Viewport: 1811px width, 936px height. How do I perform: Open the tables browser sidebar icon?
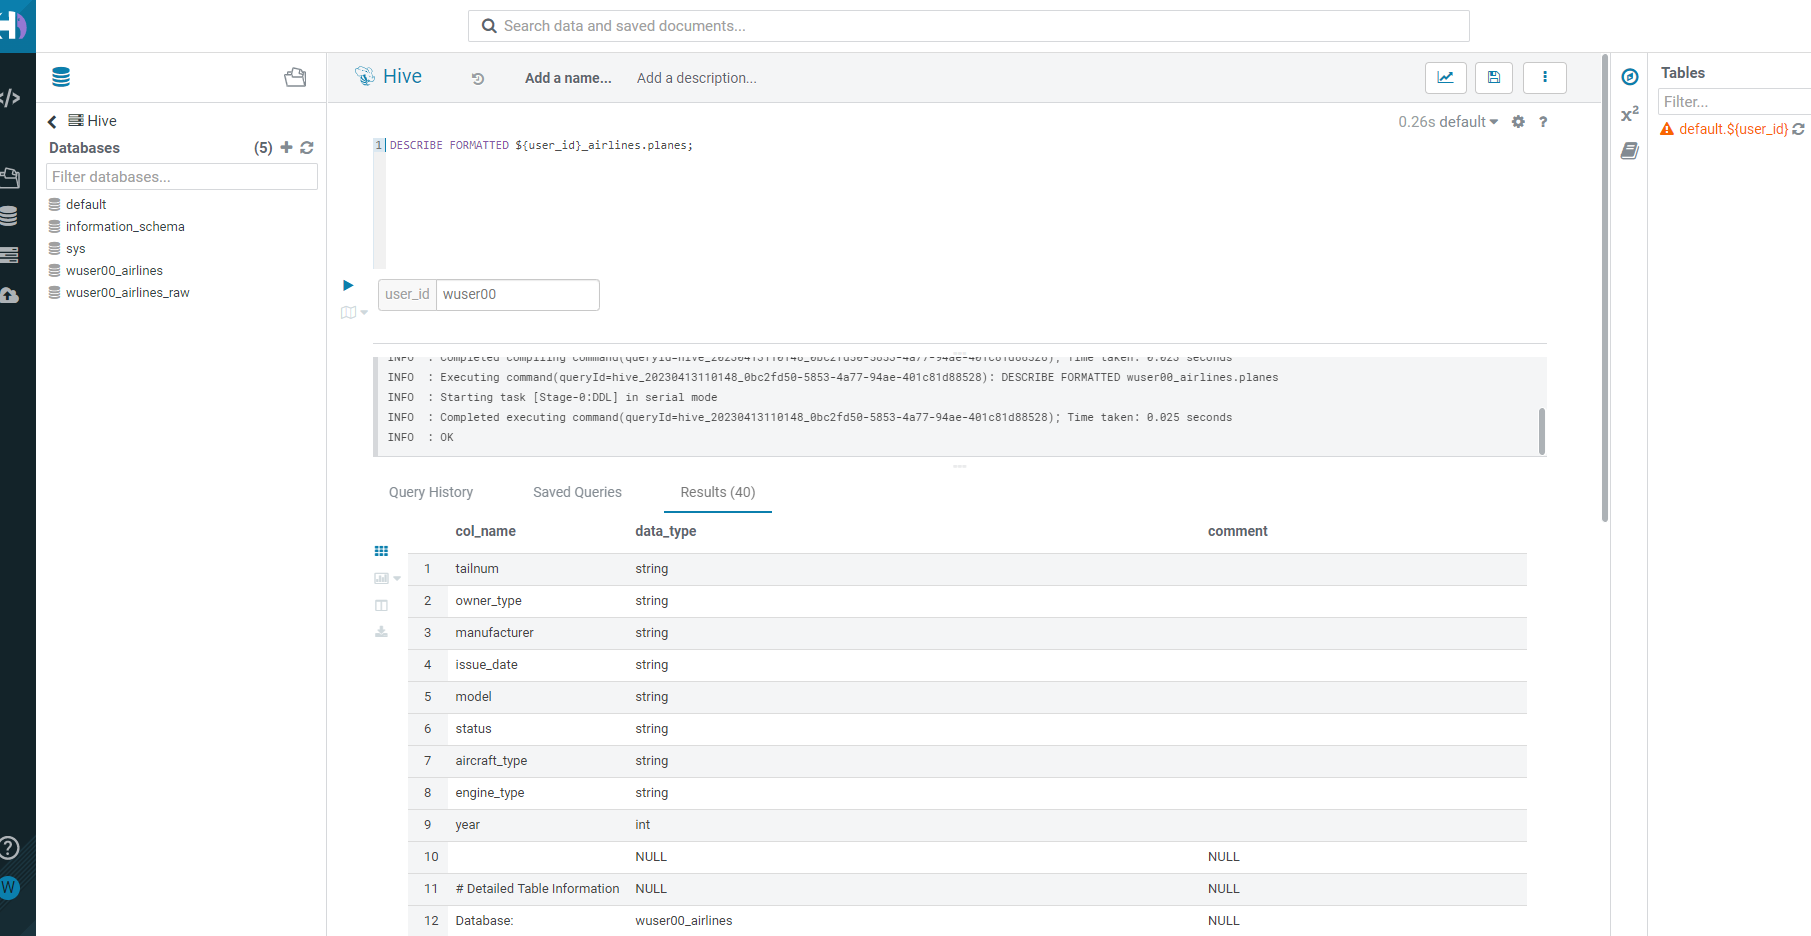[x=9, y=216]
